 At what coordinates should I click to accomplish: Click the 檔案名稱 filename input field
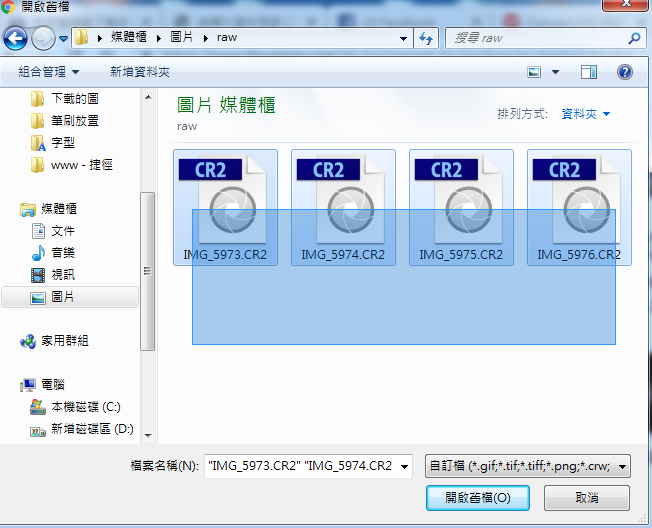point(301,466)
